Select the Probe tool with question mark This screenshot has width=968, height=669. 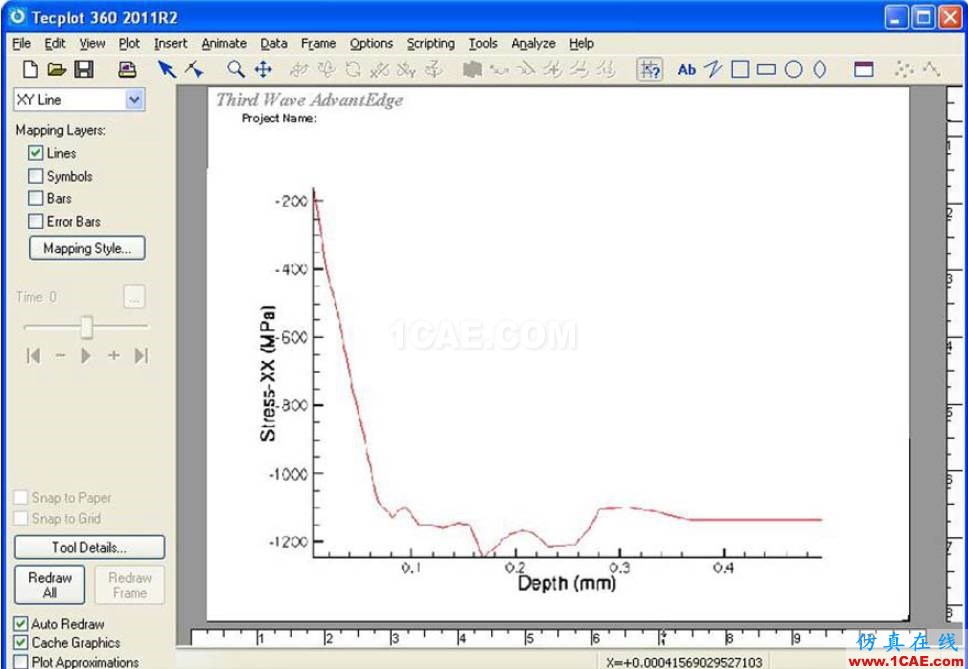coord(649,70)
